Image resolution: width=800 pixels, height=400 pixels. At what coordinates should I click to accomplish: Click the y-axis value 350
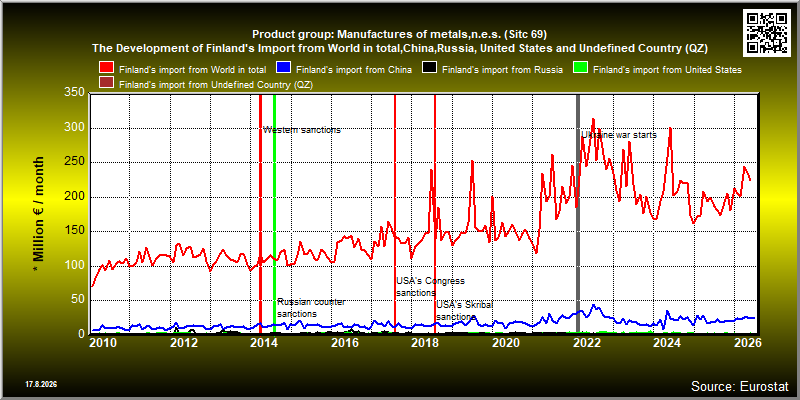point(74,93)
